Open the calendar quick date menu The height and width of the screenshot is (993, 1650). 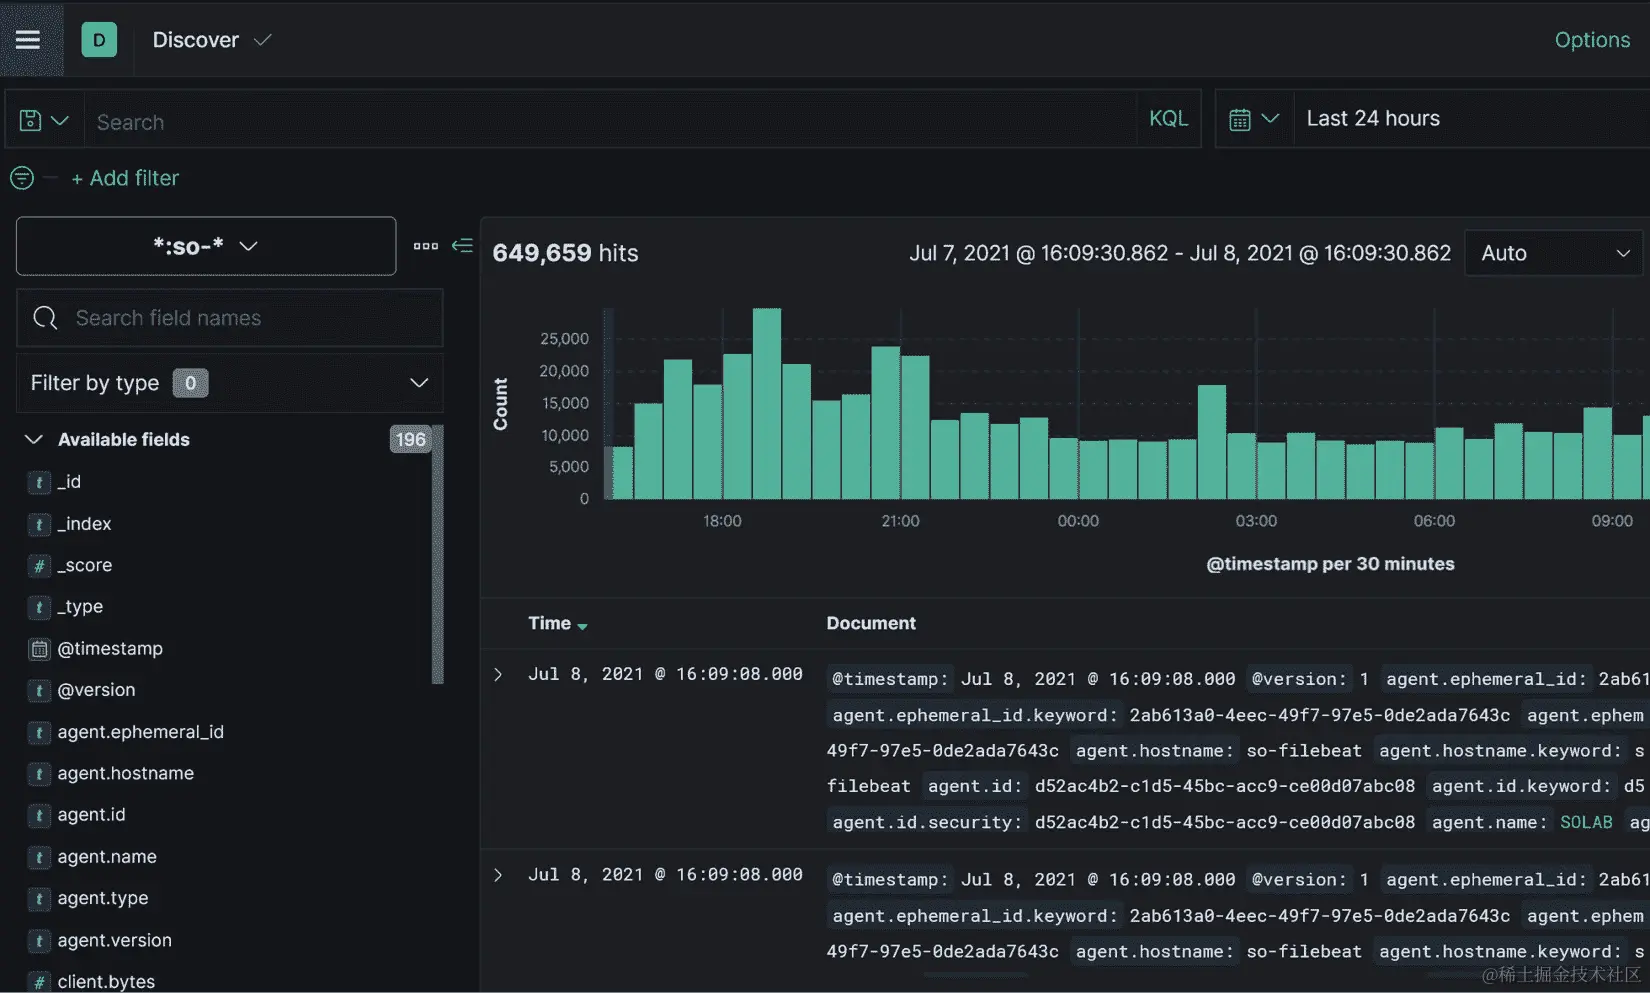point(1254,119)
